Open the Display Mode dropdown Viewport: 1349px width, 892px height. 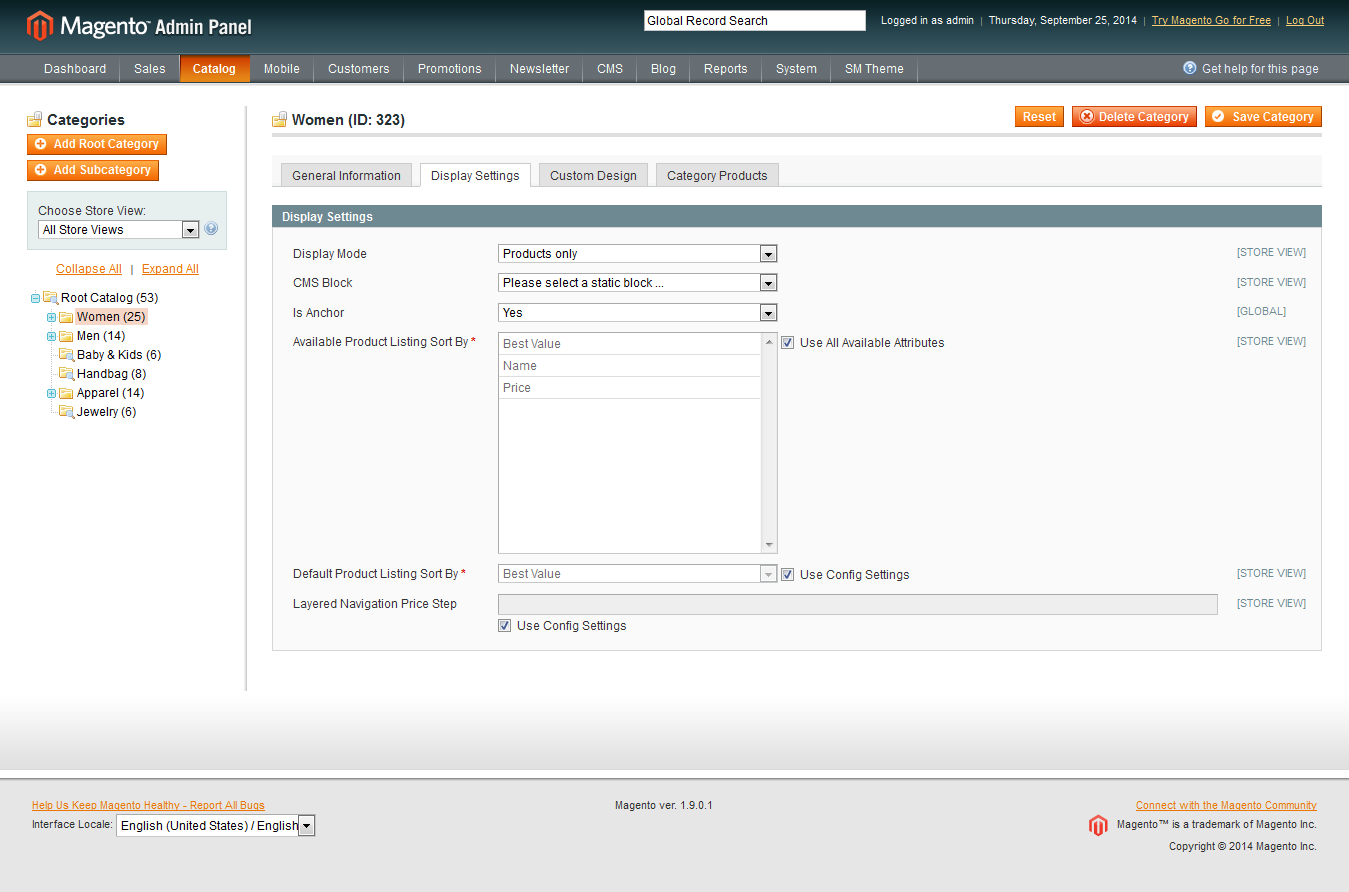click(638, 254)
